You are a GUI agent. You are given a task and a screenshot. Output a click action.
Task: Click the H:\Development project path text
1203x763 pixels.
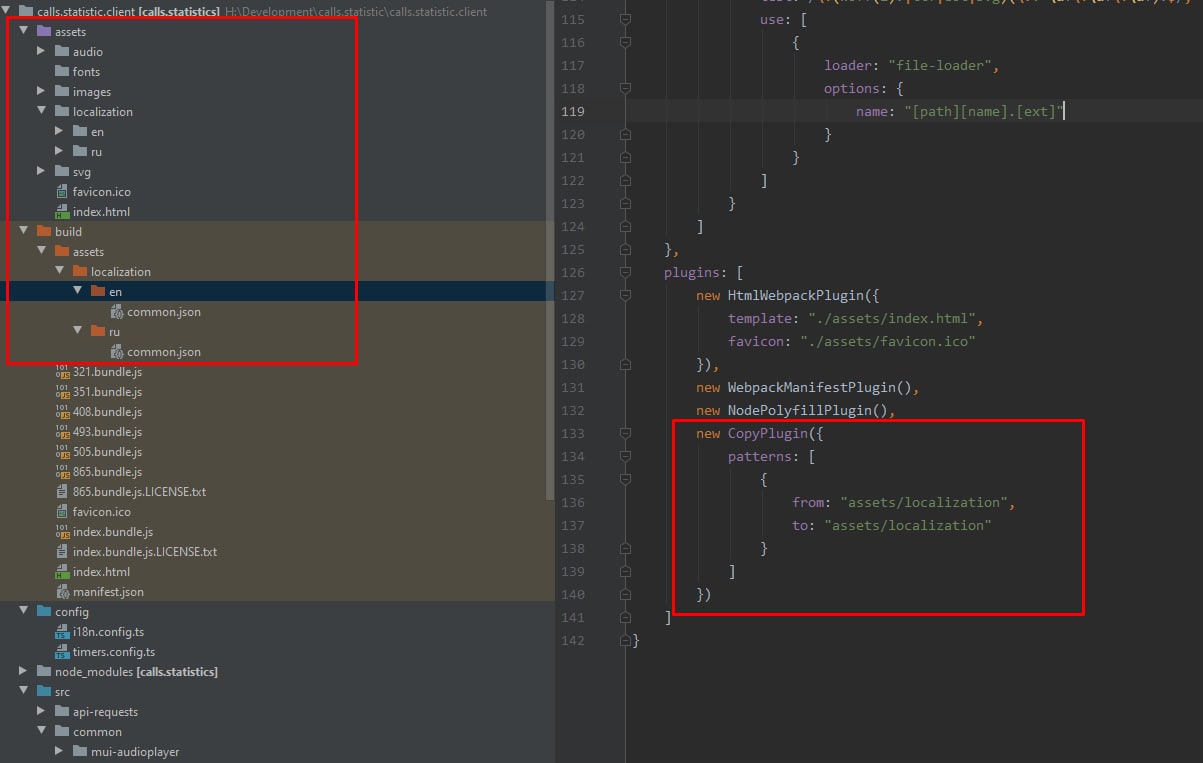pos(357,11)
